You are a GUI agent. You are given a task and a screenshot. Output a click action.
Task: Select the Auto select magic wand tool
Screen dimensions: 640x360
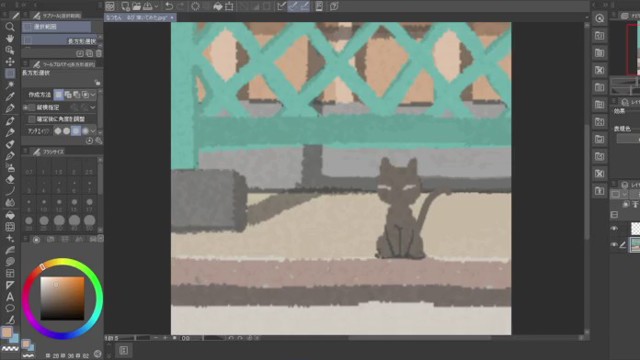tap(10, 85)
